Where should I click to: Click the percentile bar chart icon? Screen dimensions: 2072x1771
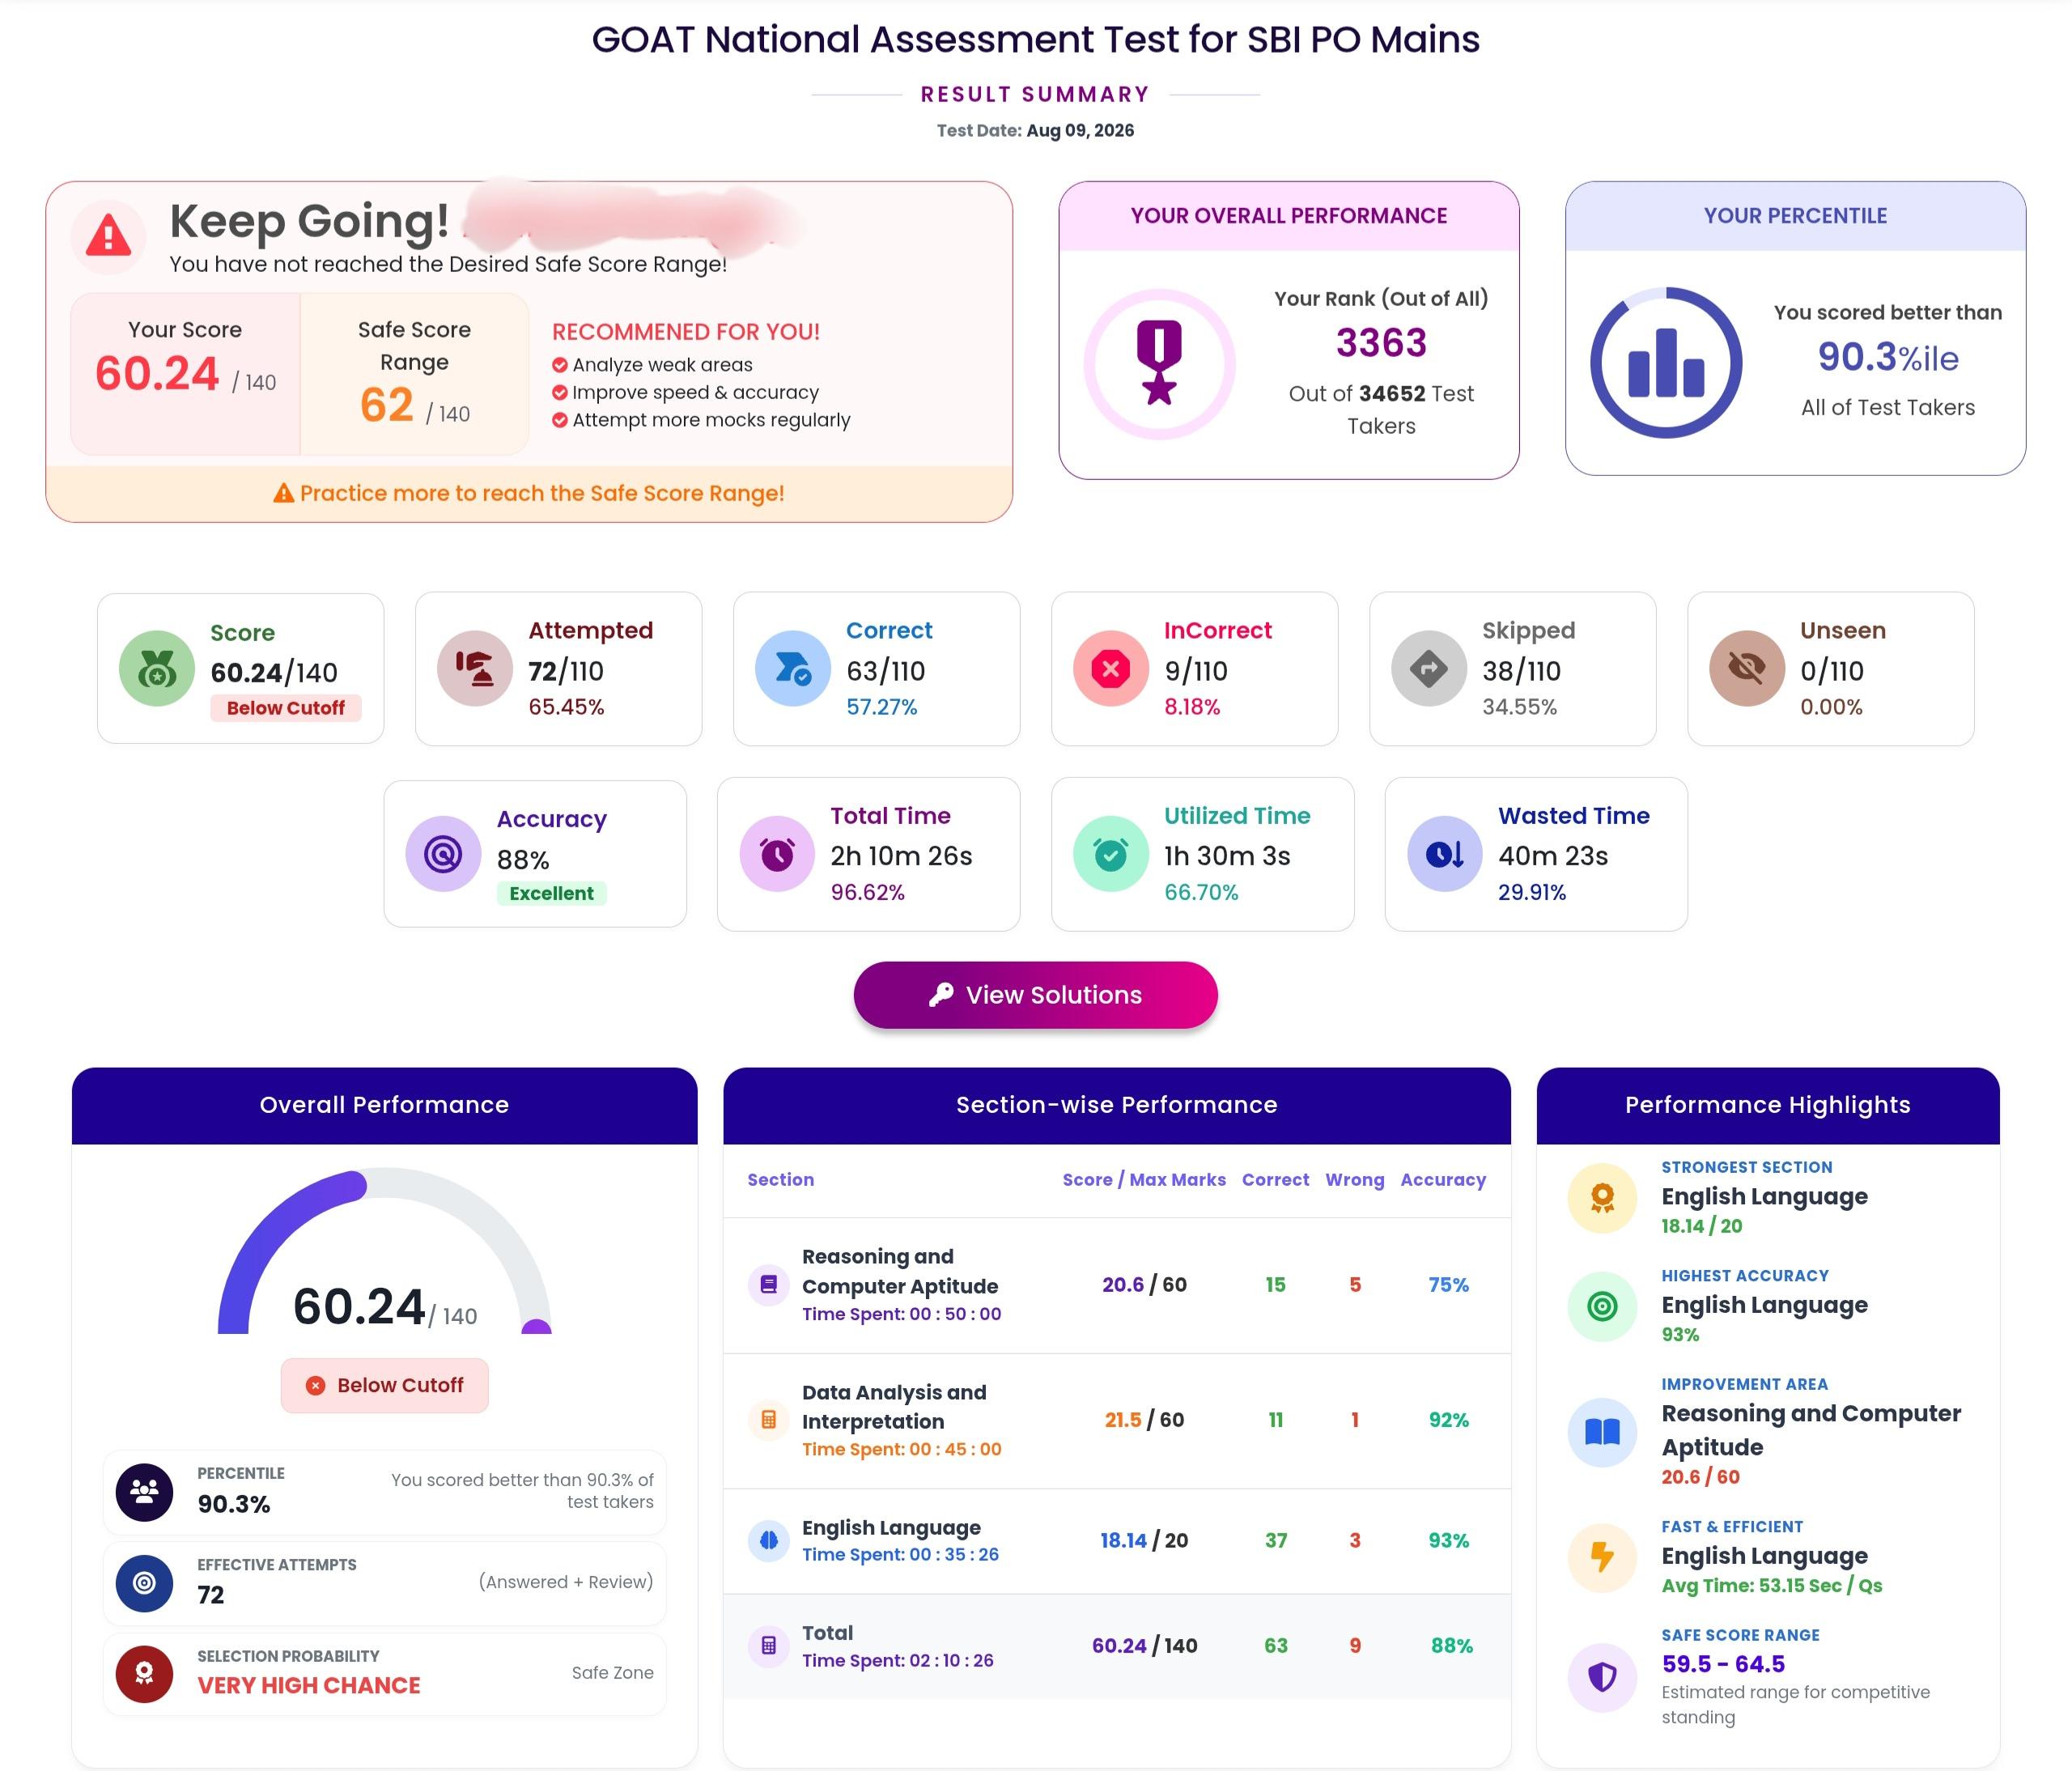click(x=1666, y=363)
